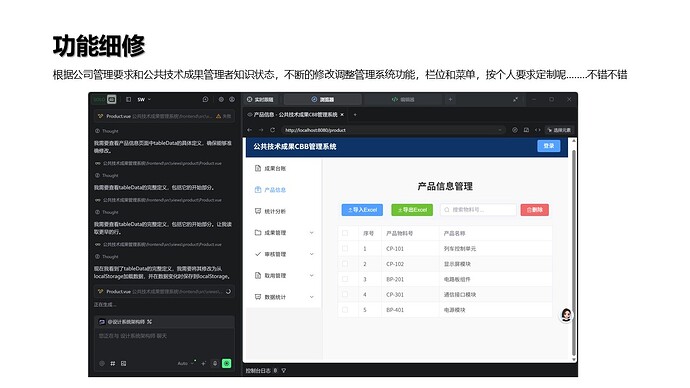Click the code brackets devtools icon
Viewport: 690px width, 388px height.
tap(537, 130)
